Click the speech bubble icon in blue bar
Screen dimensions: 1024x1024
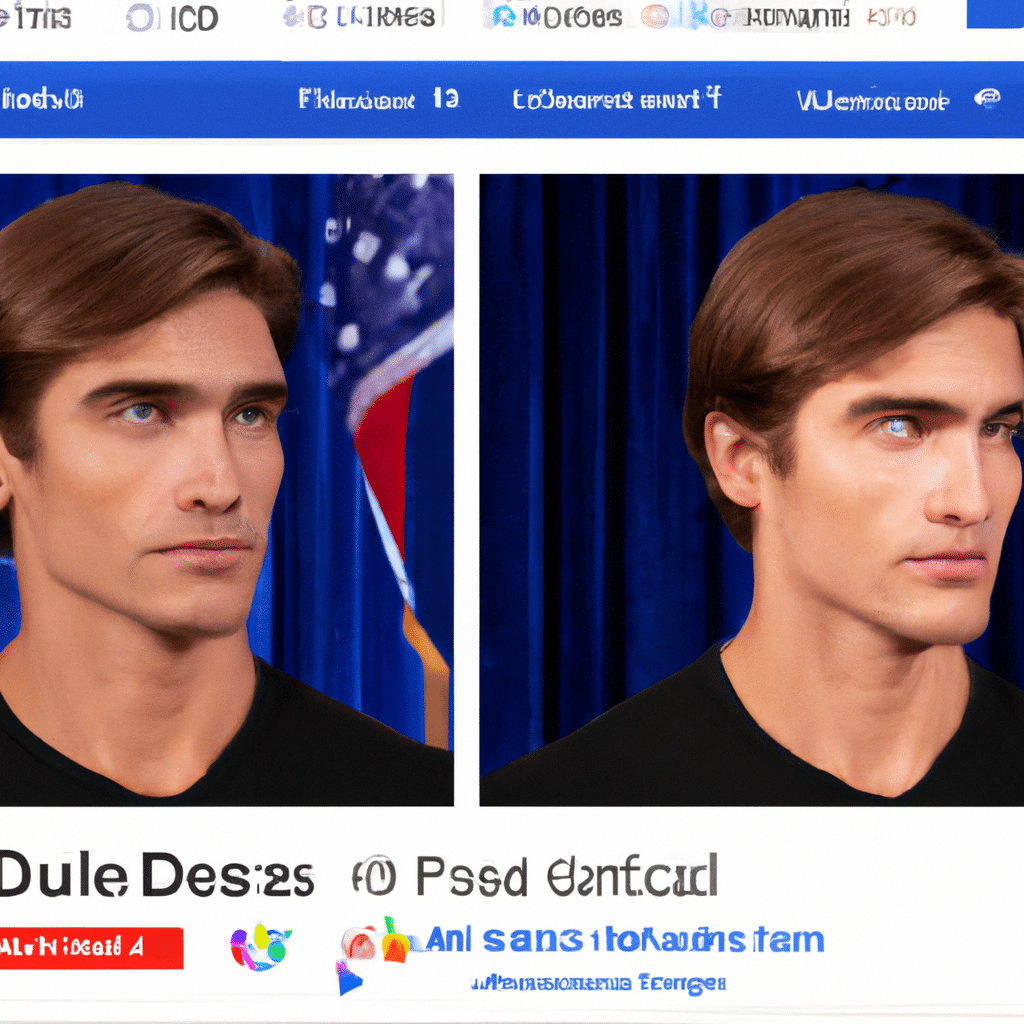click(987, 99)
